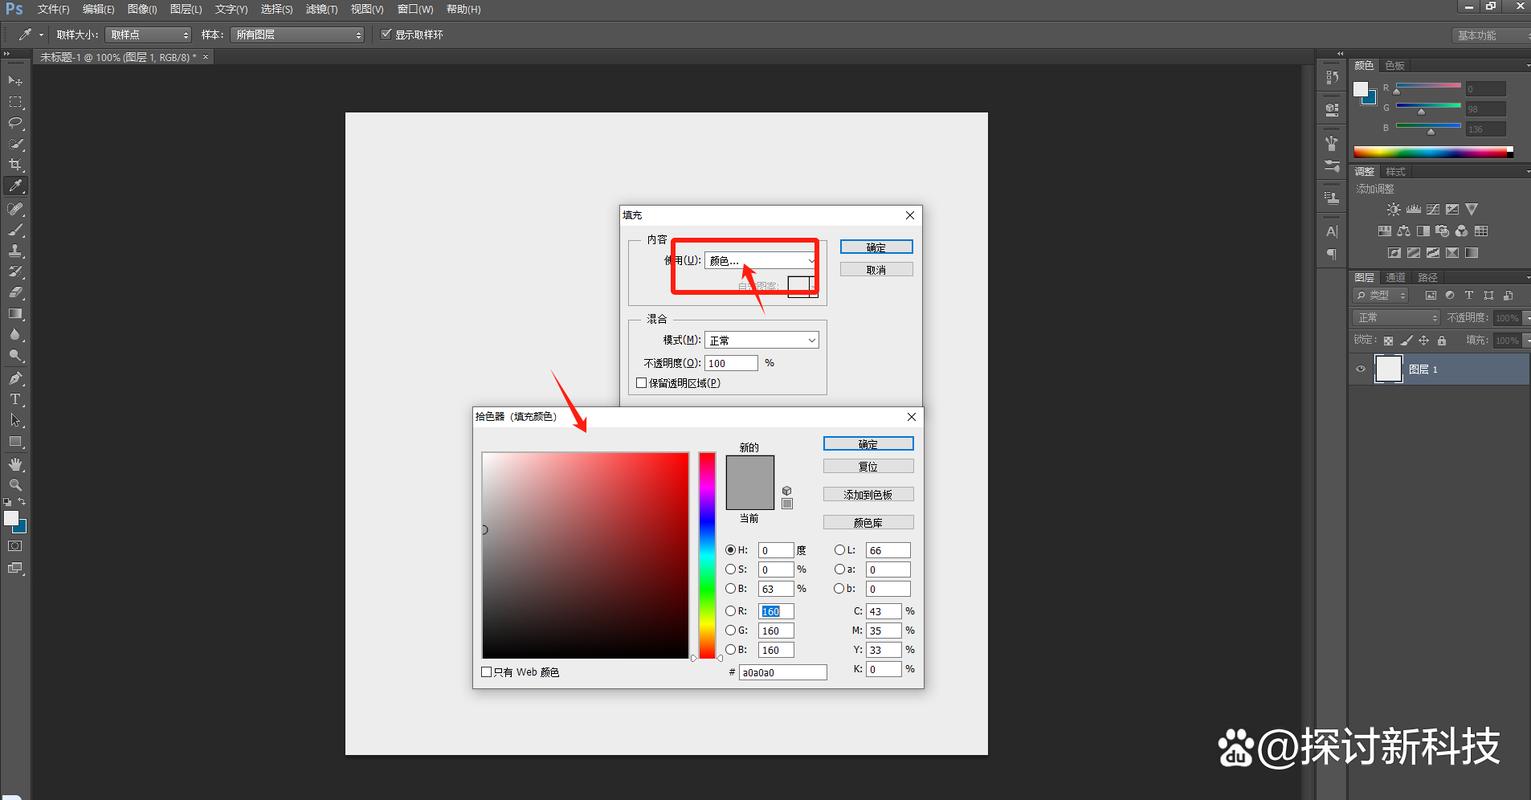Open the 使用 content dropdown (颜色...)
The image size is (1531, 800).
point(761,260)
